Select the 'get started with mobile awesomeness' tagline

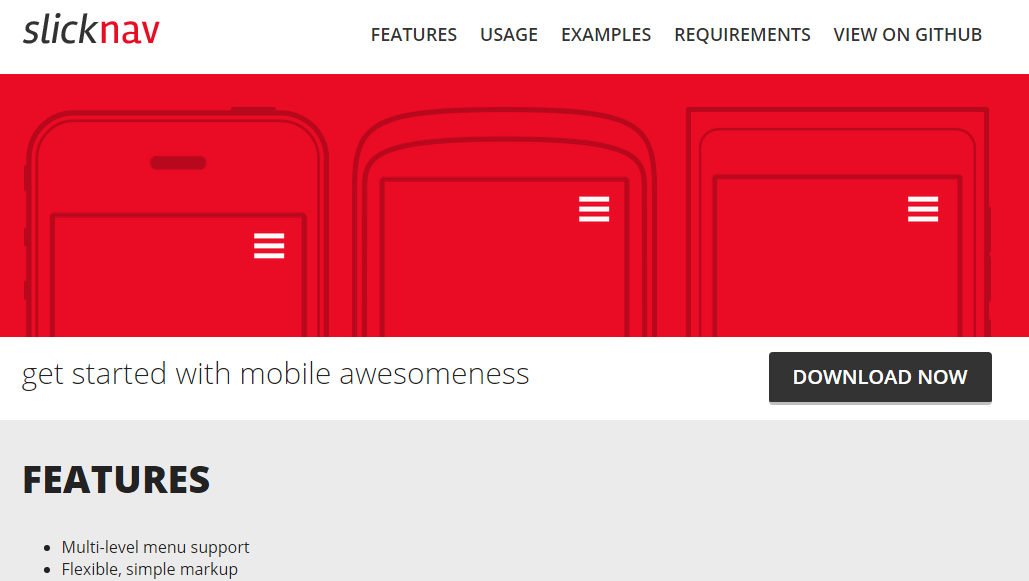click(276, 374)
